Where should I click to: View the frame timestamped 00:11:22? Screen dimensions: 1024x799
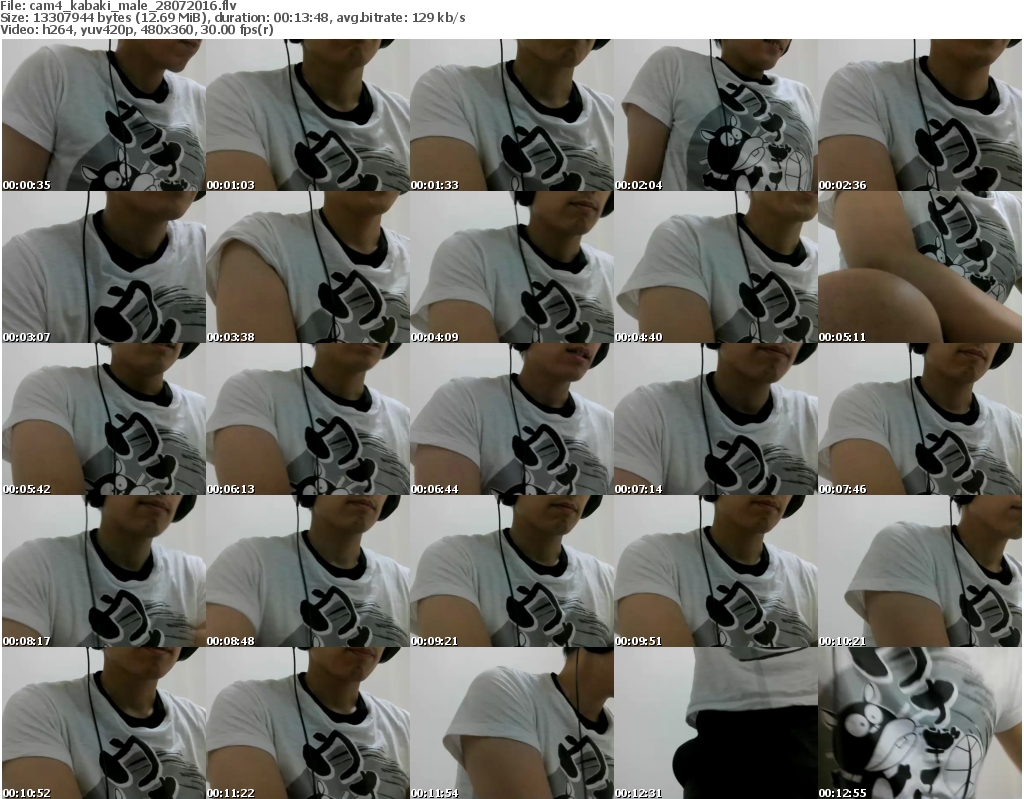click(308, 723)
